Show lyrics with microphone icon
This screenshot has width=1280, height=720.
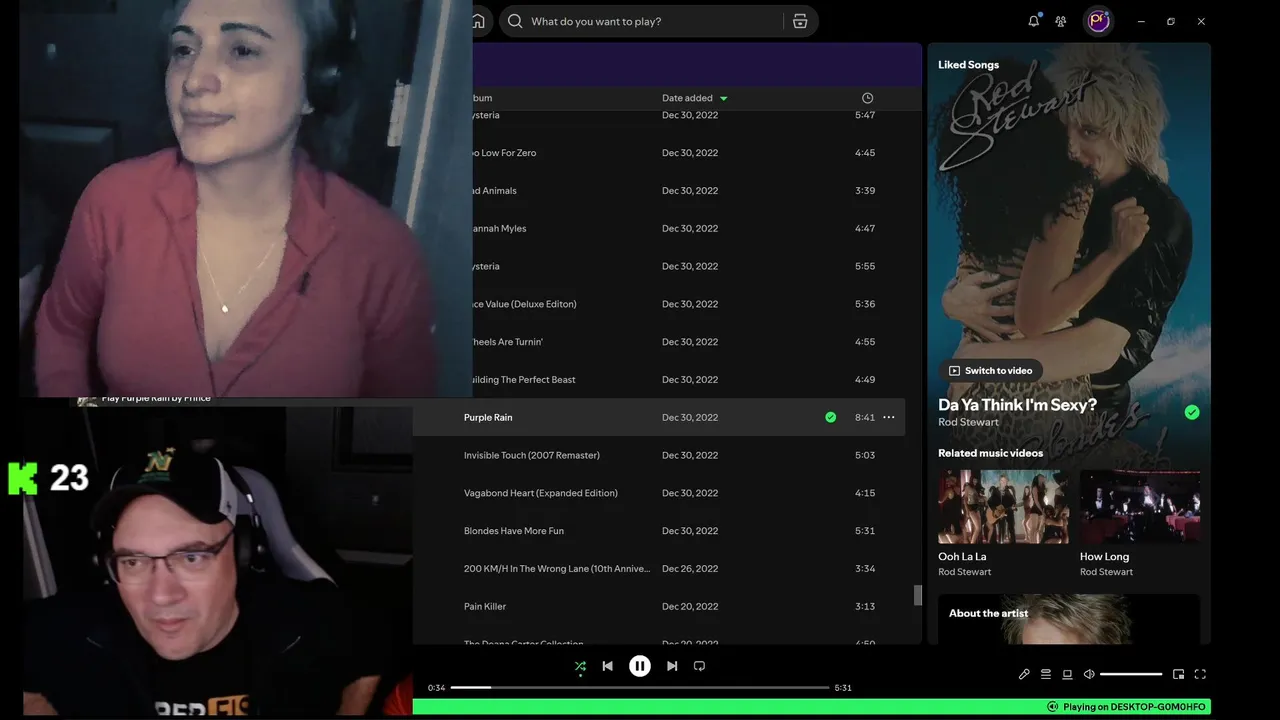1024,674
